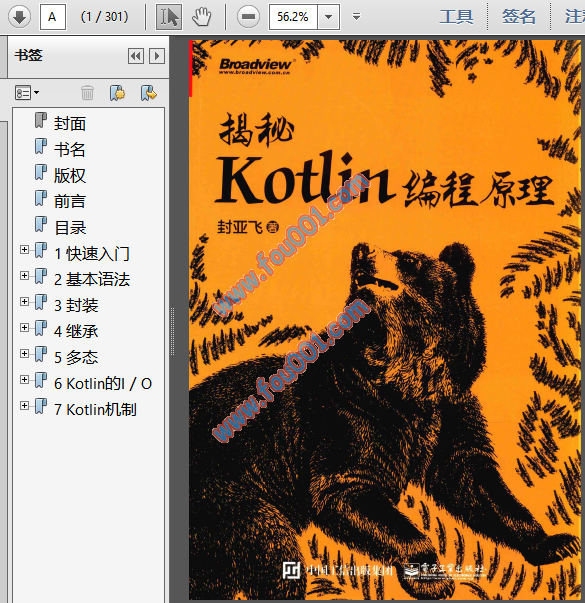Select the Hand pan tool
Screen dimensions: 585x603
202,17
